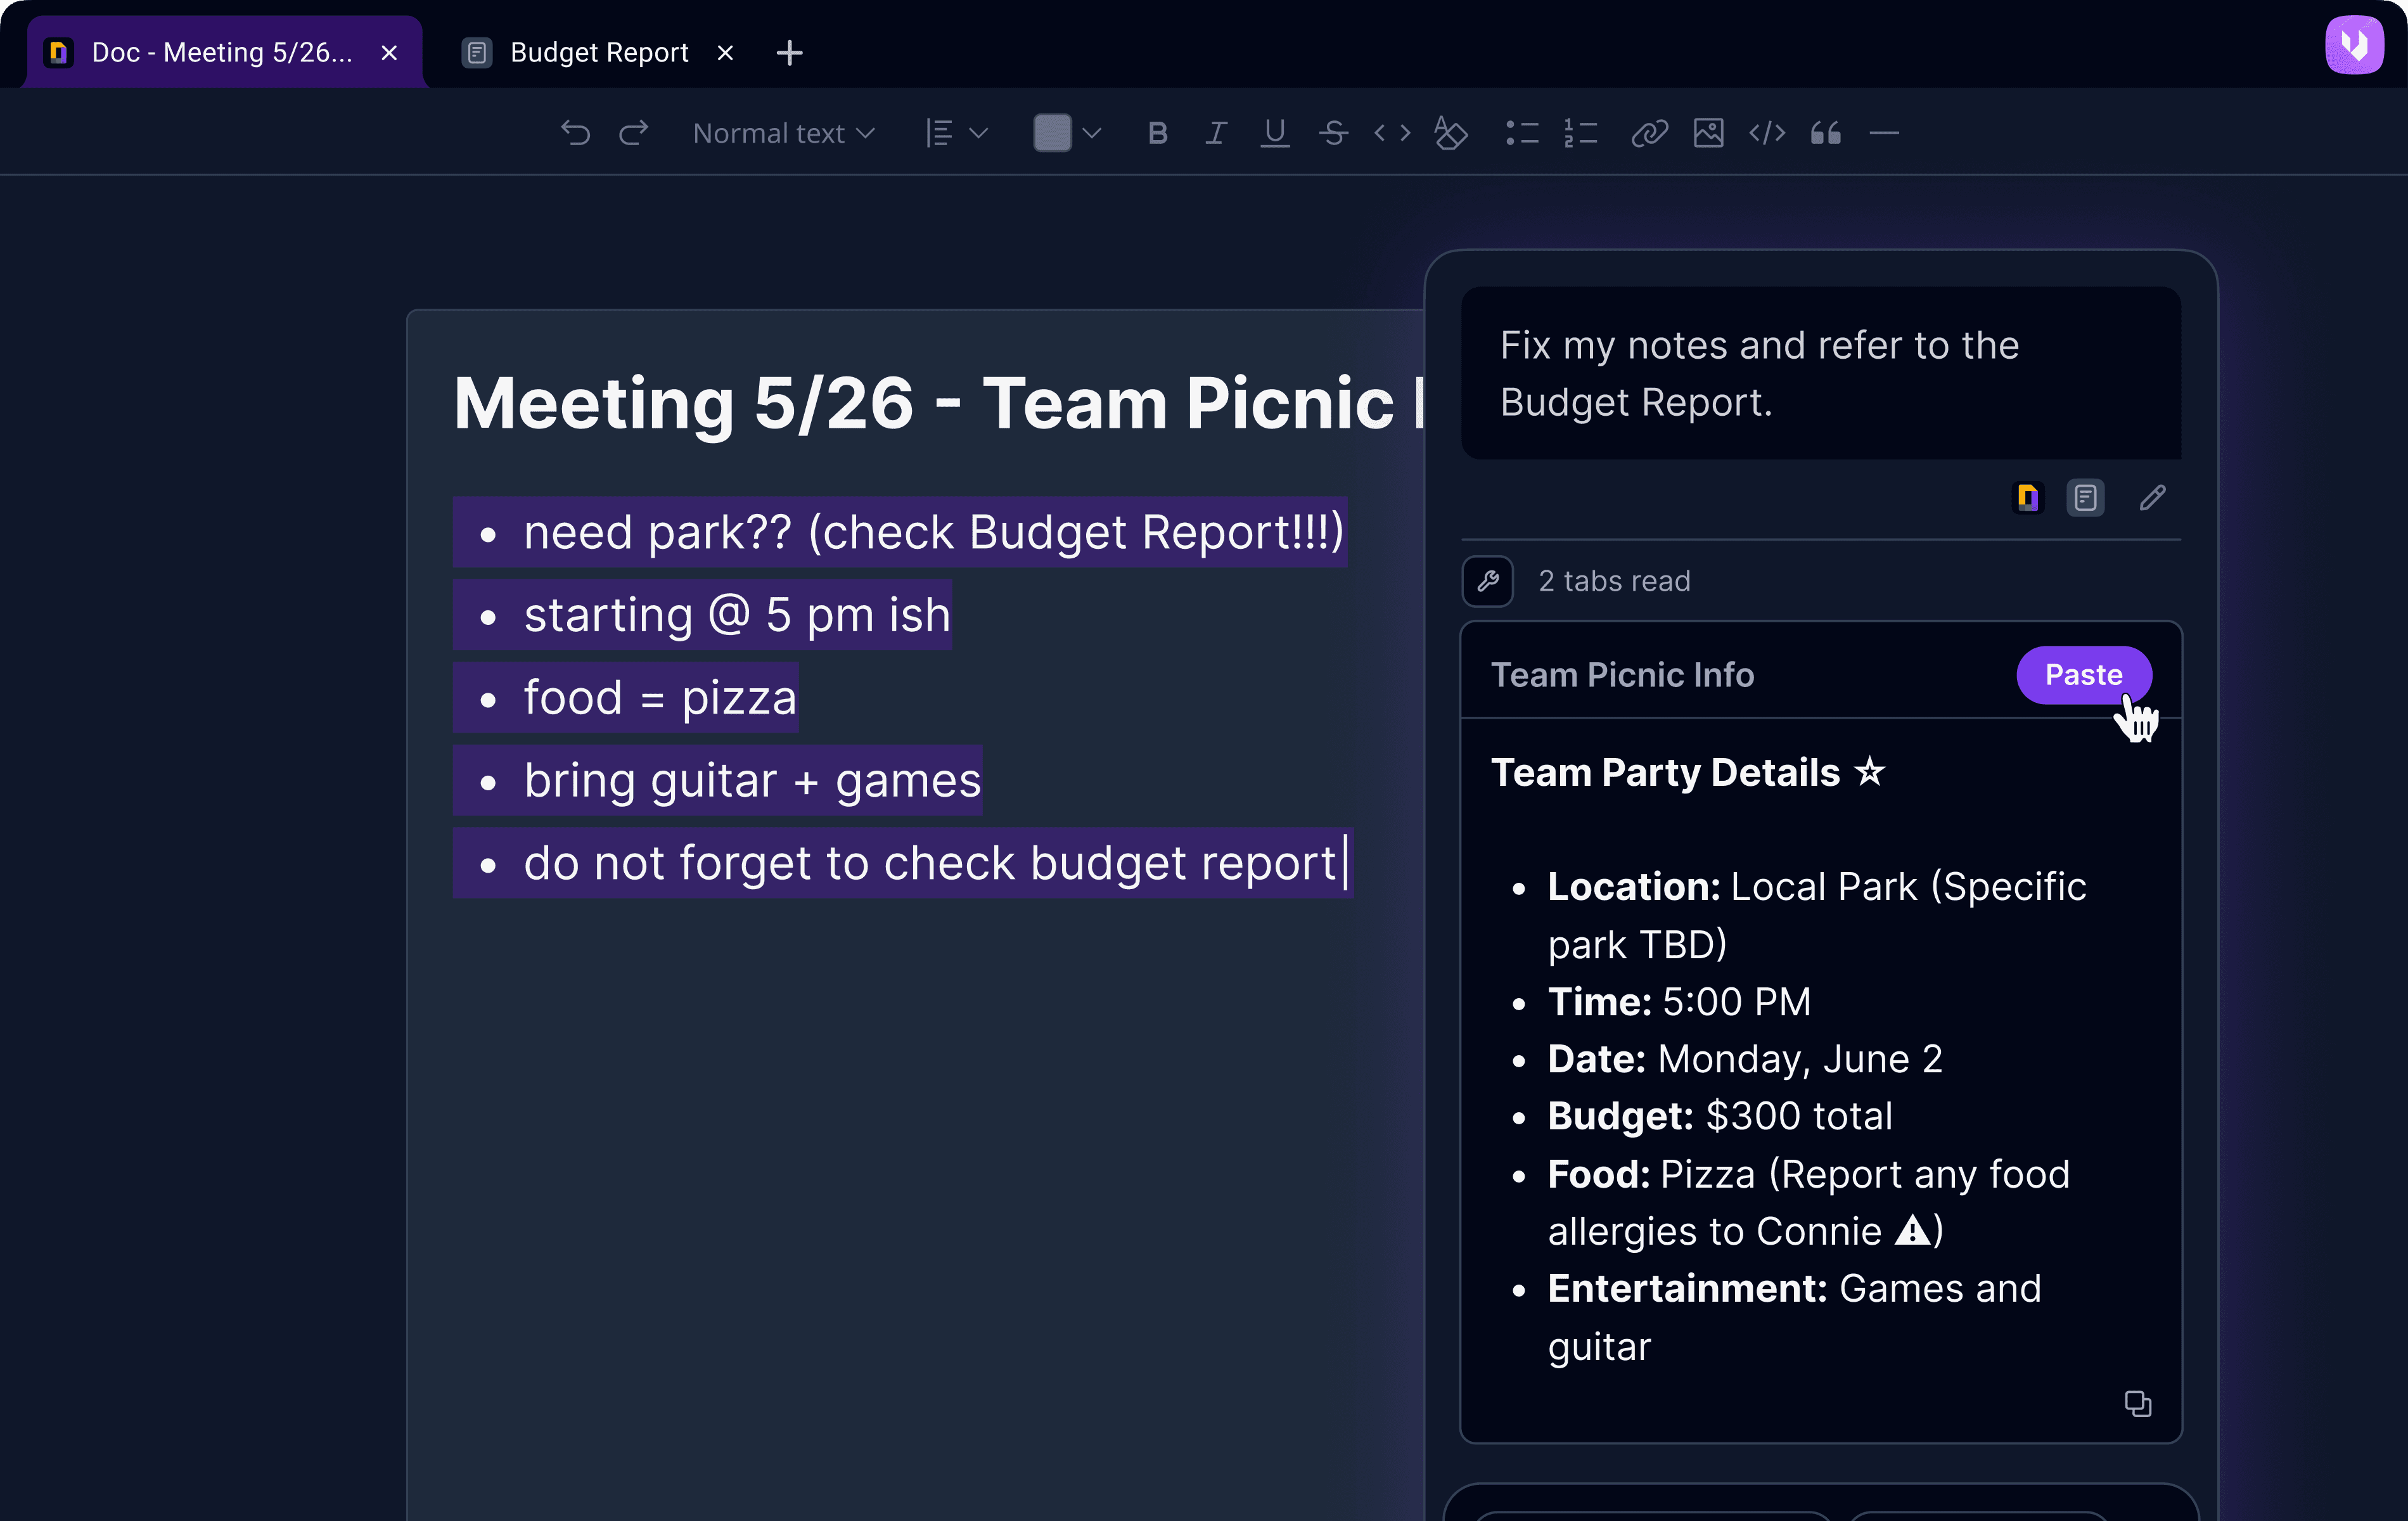
Task: Open the text alignment dropdown
Action: pos(957,133)
